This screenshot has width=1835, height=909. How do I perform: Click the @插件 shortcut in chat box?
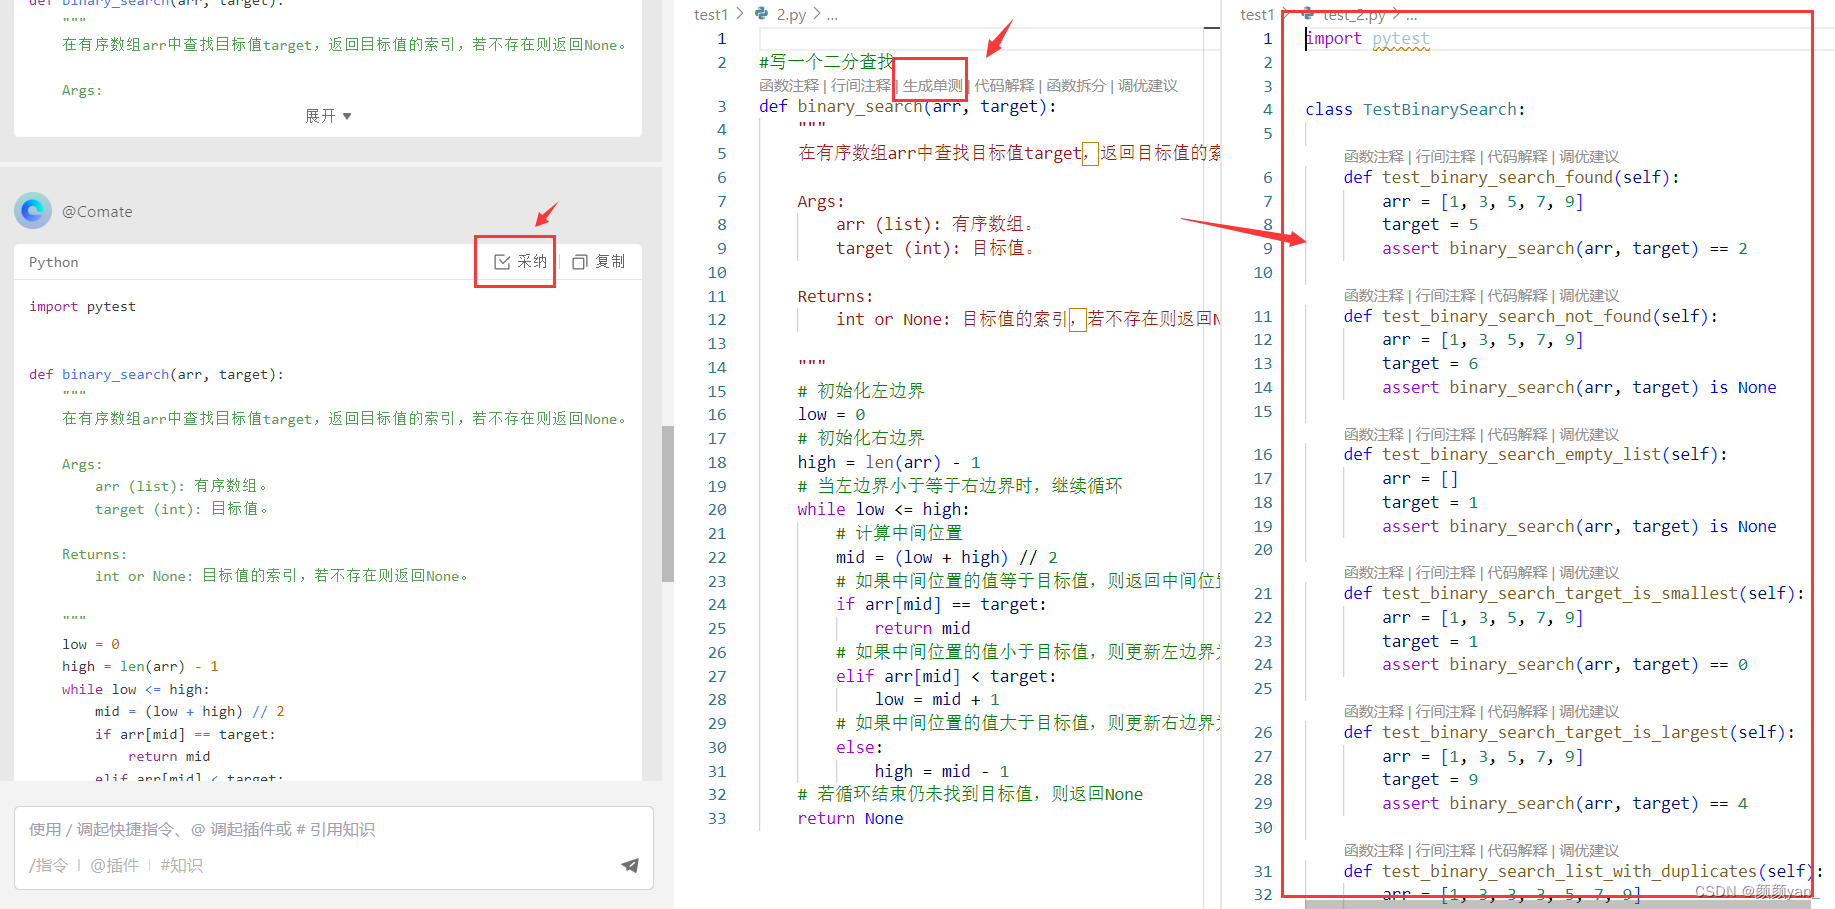(x=114, y=865)
